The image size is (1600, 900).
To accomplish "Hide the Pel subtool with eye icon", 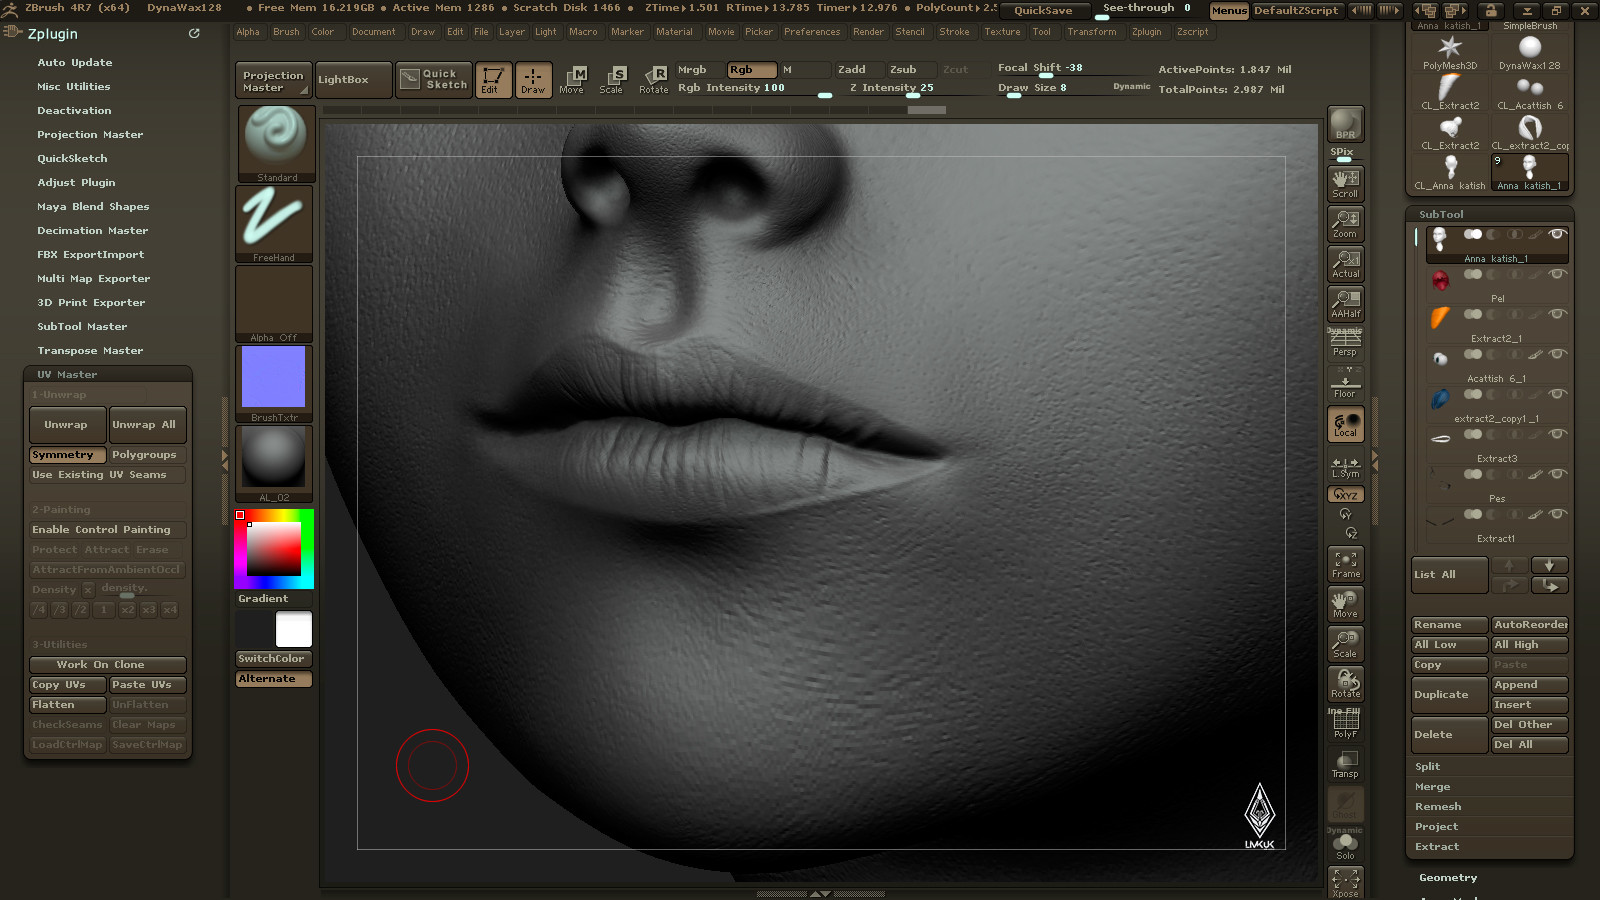I will pos(1557,274).
